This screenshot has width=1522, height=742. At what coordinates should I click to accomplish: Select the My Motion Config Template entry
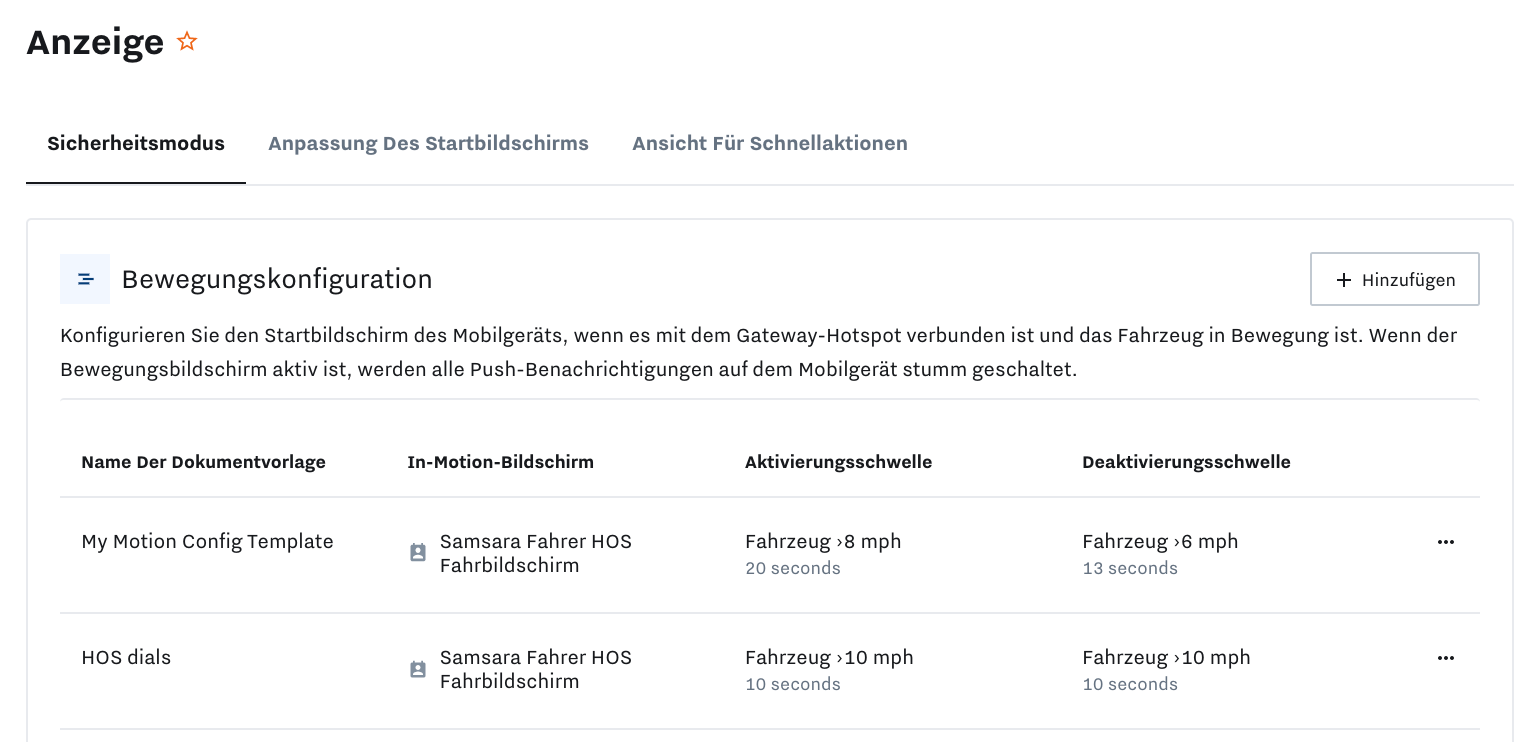tap(207, 541)
